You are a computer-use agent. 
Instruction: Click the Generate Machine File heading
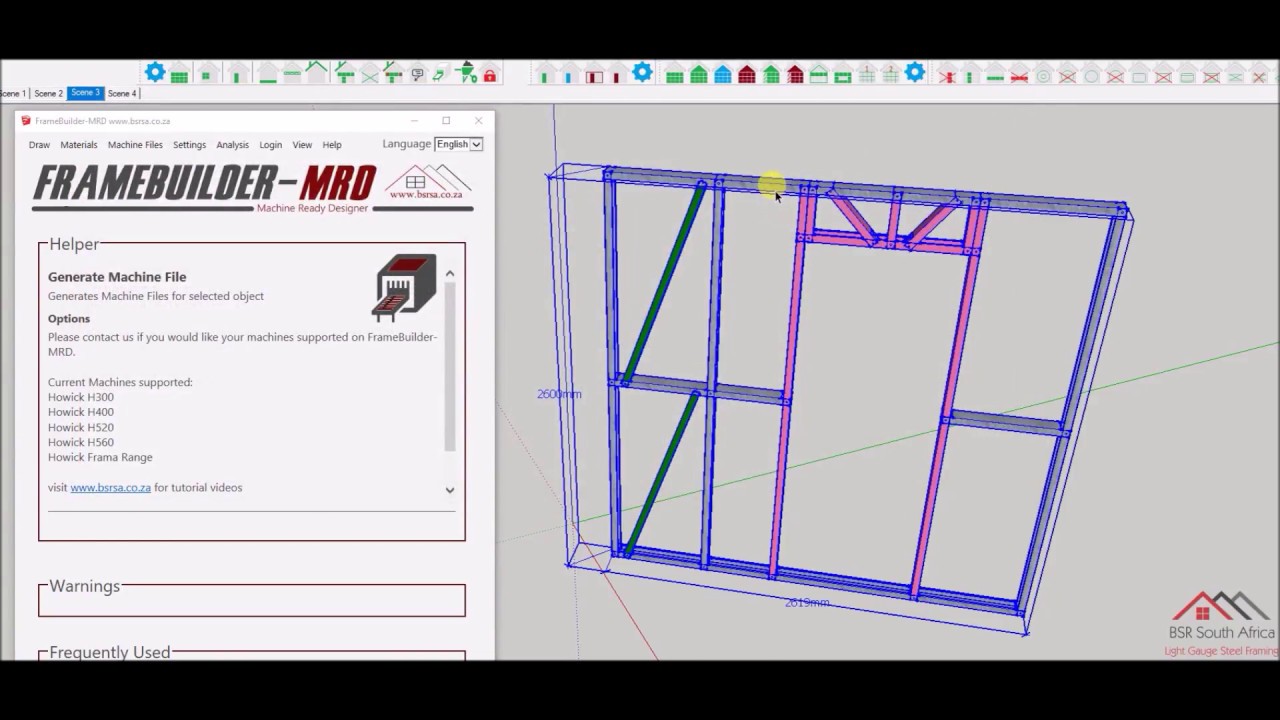tap(117, 277)
